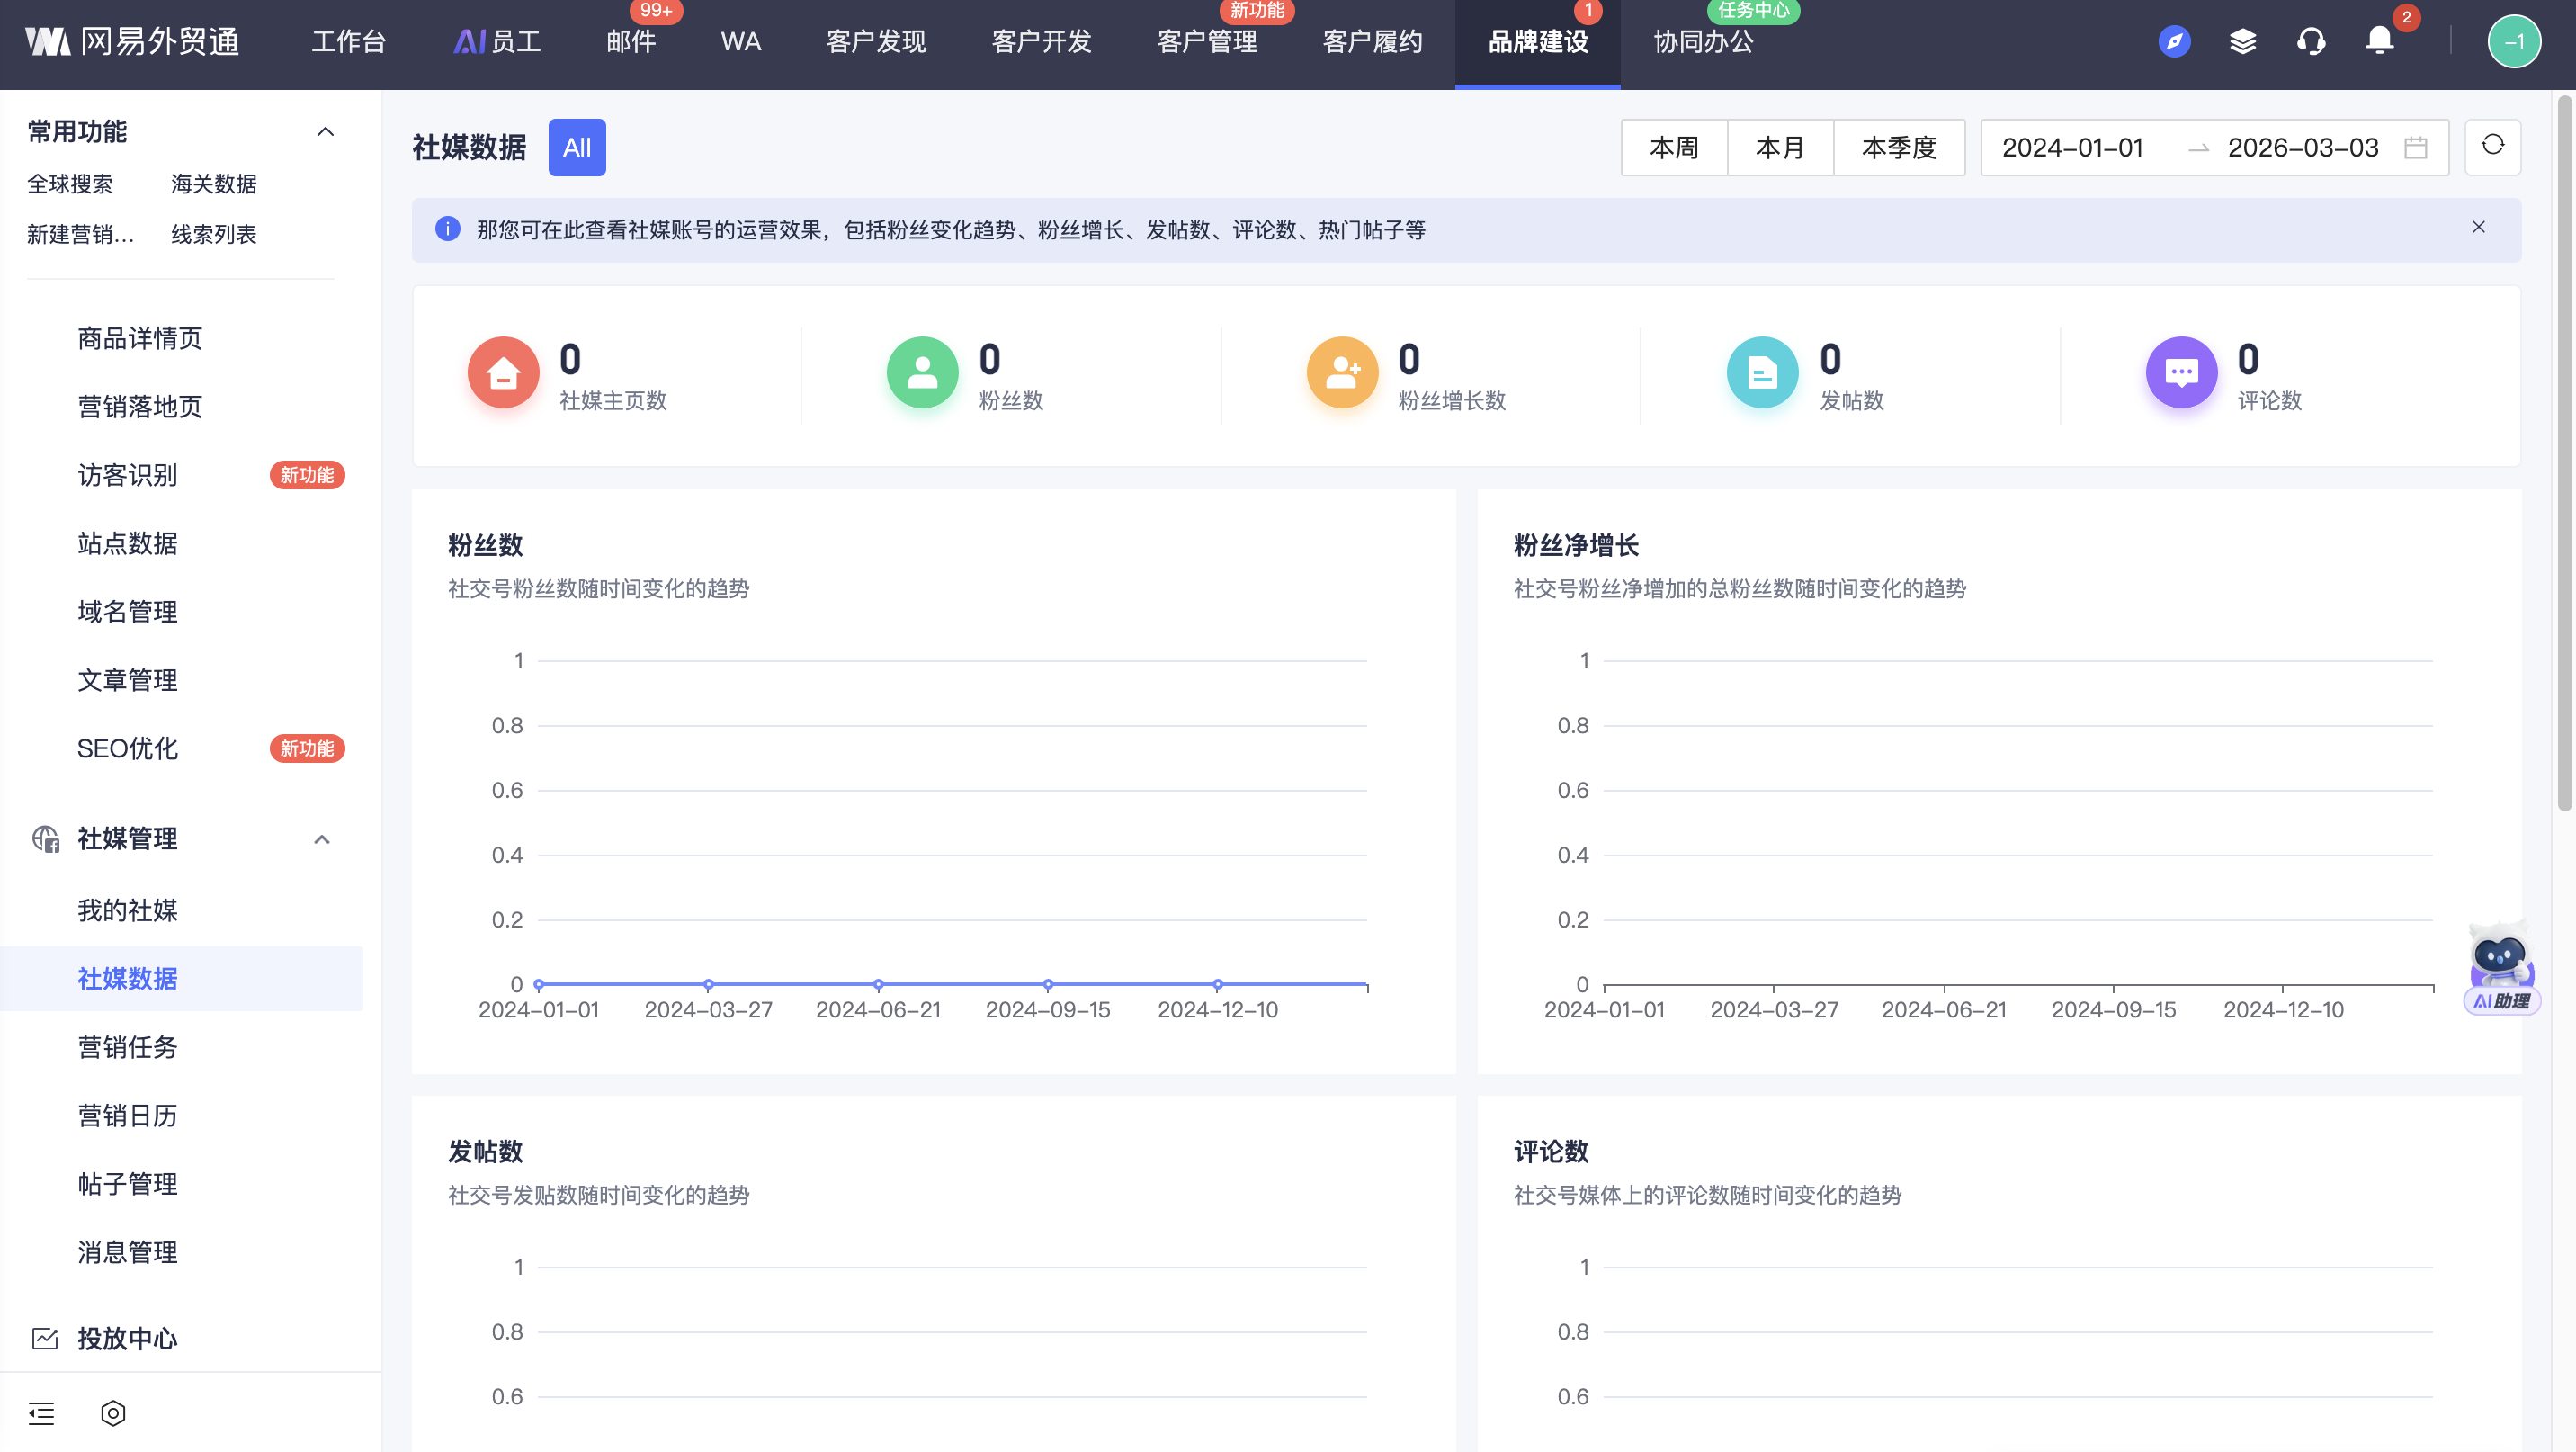Click the start date field 2024-01-01
Viewport: 2576px width, 1452px height.
pyautogui.click(x=2072, y=148)
